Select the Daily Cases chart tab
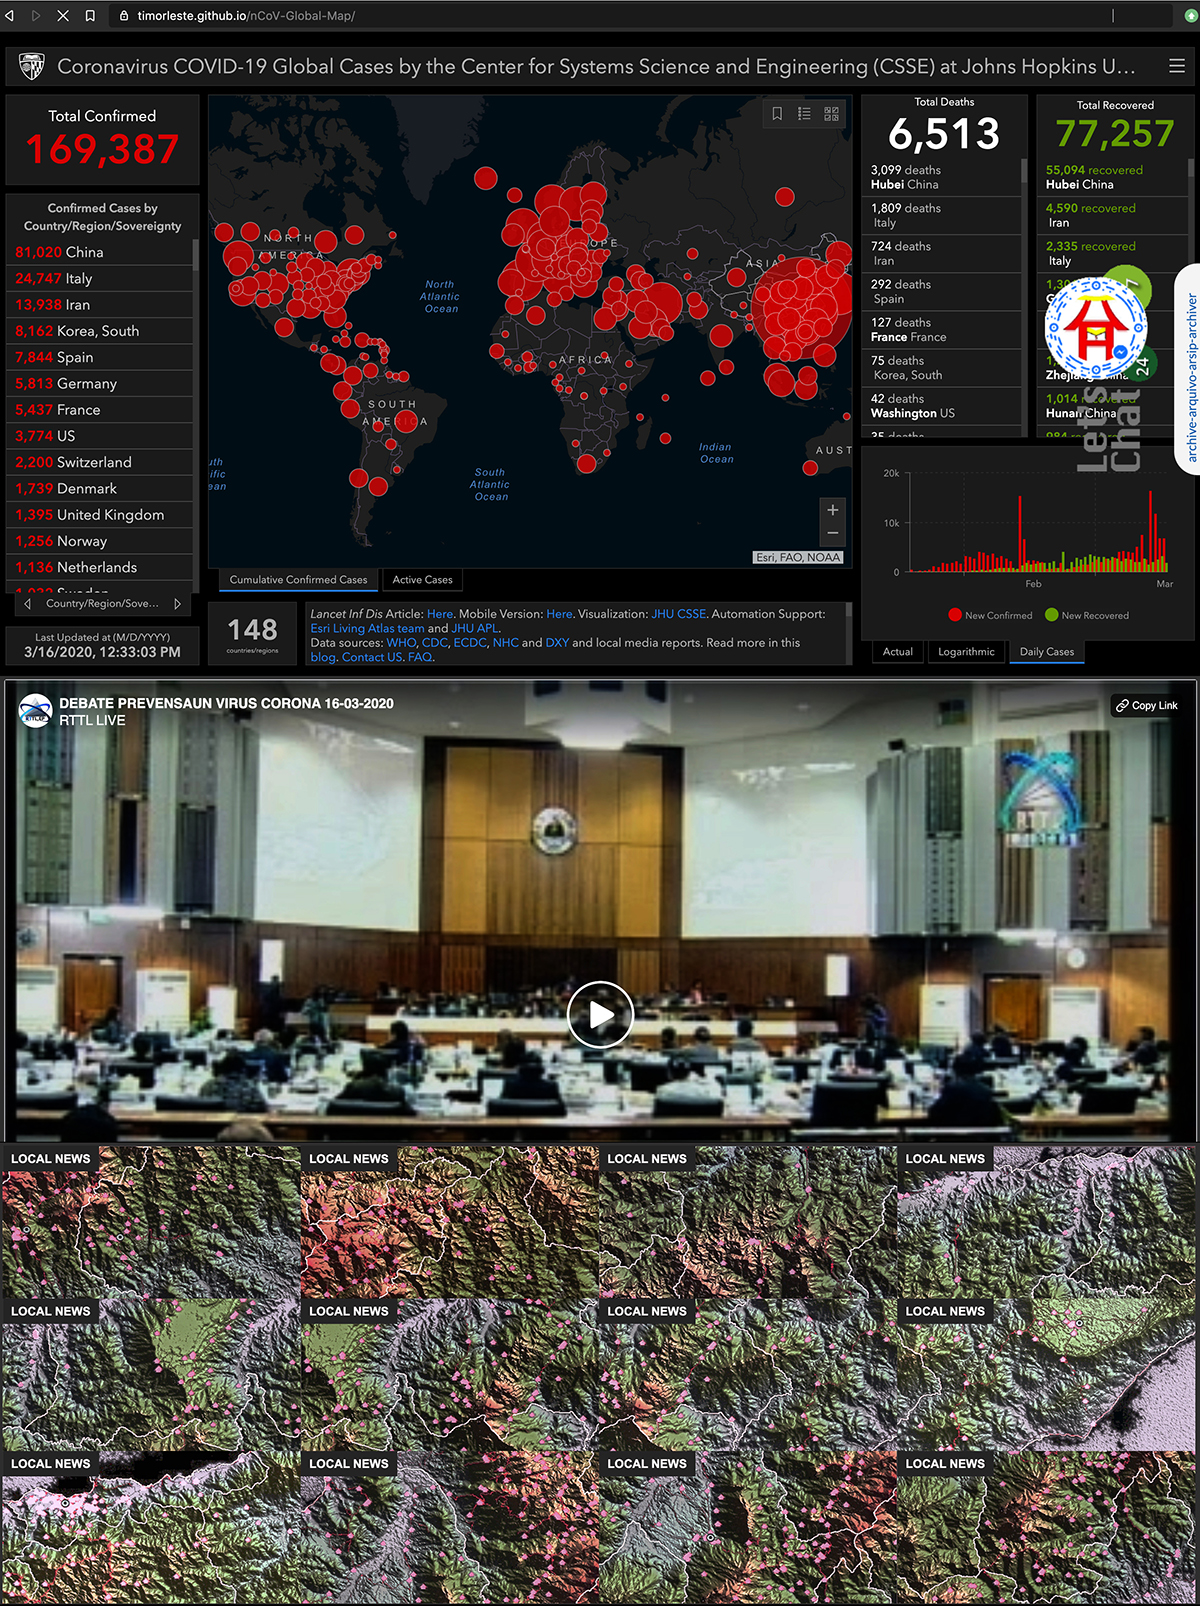Viewport: 1200px width, 1606px height. tap(1046, 652)
